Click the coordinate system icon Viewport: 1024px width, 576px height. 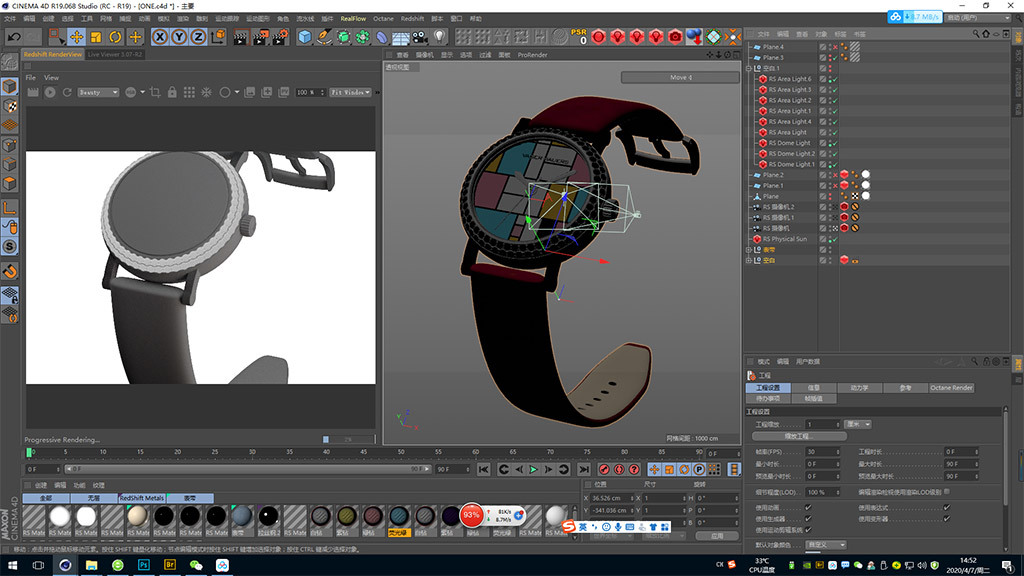coord(218,37)
